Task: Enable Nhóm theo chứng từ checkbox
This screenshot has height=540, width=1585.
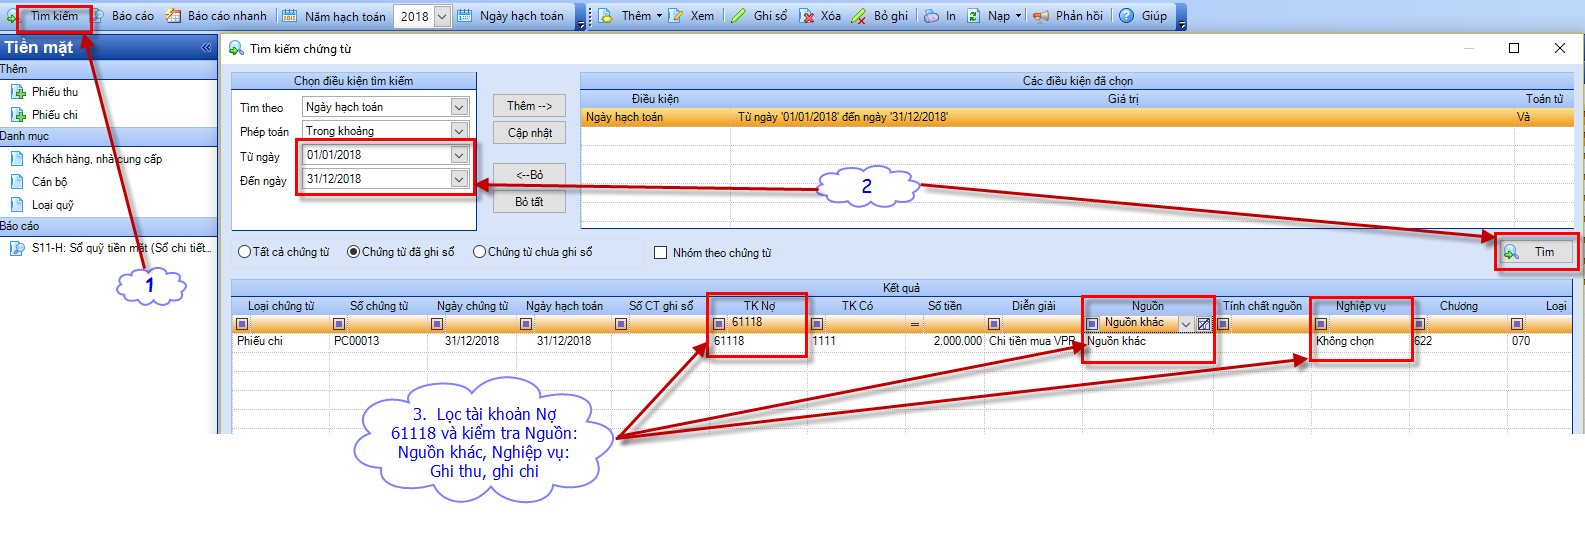Action: pyautogui.click(x=660, y=253)
